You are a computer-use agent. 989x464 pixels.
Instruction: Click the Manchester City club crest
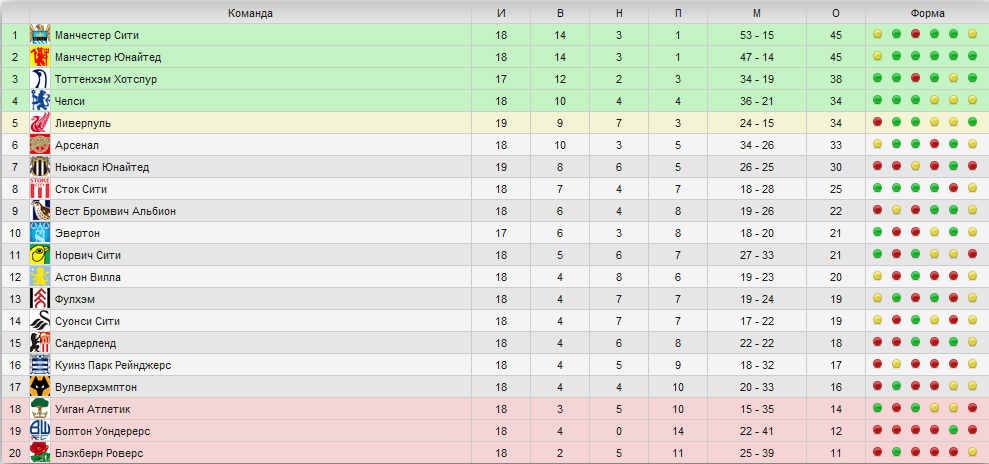[x=40, y=35]
